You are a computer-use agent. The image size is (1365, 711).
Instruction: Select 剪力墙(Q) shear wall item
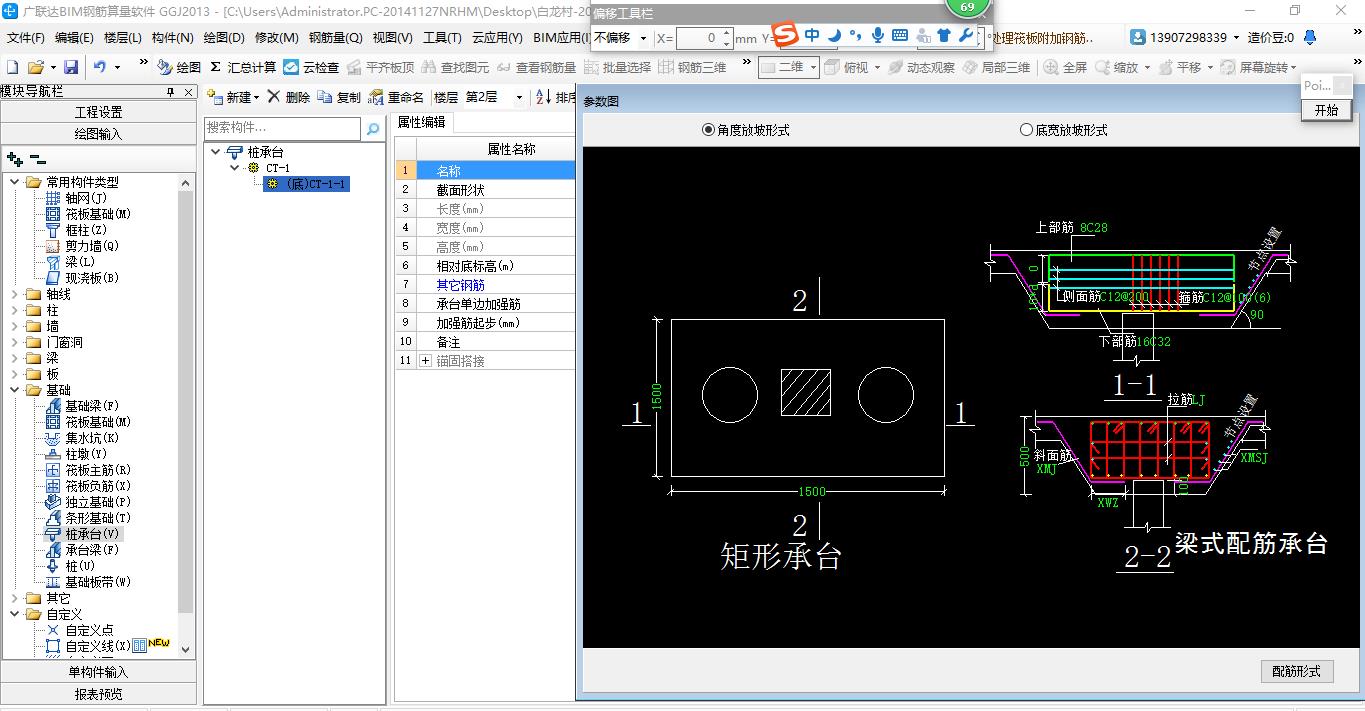tap(82, 246)
